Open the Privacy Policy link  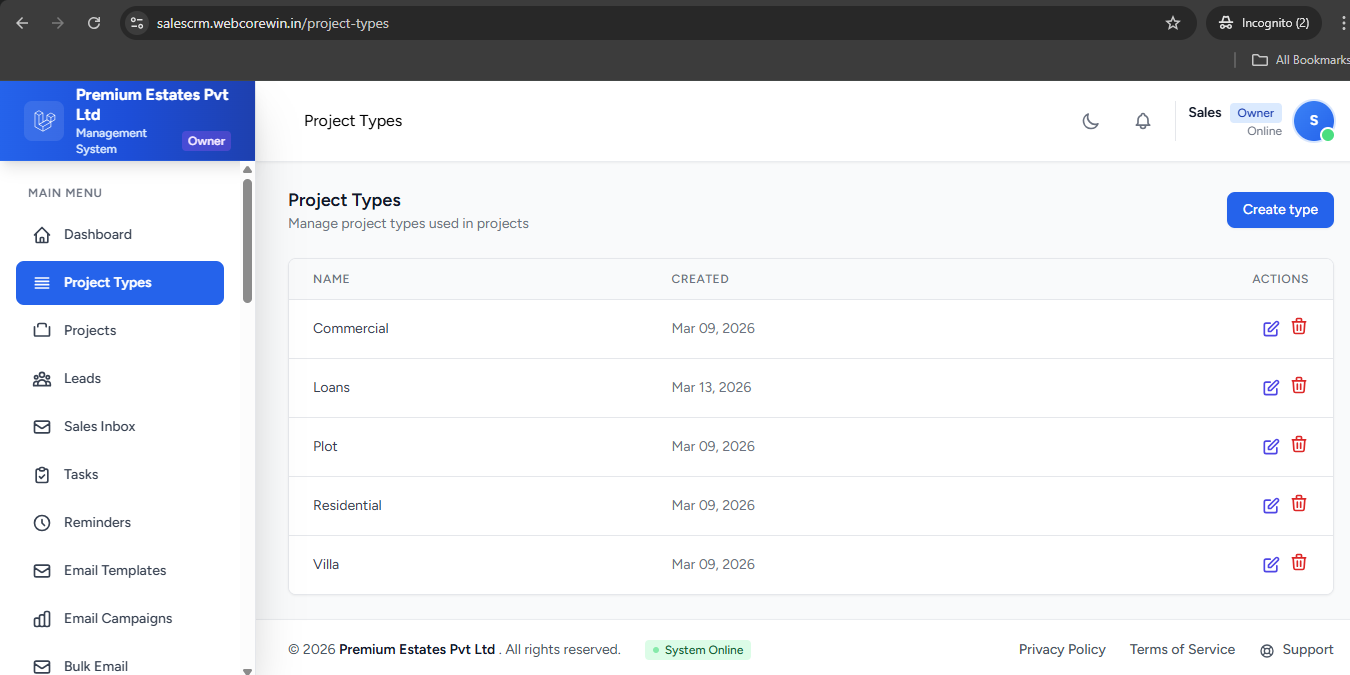(1062, 649)
